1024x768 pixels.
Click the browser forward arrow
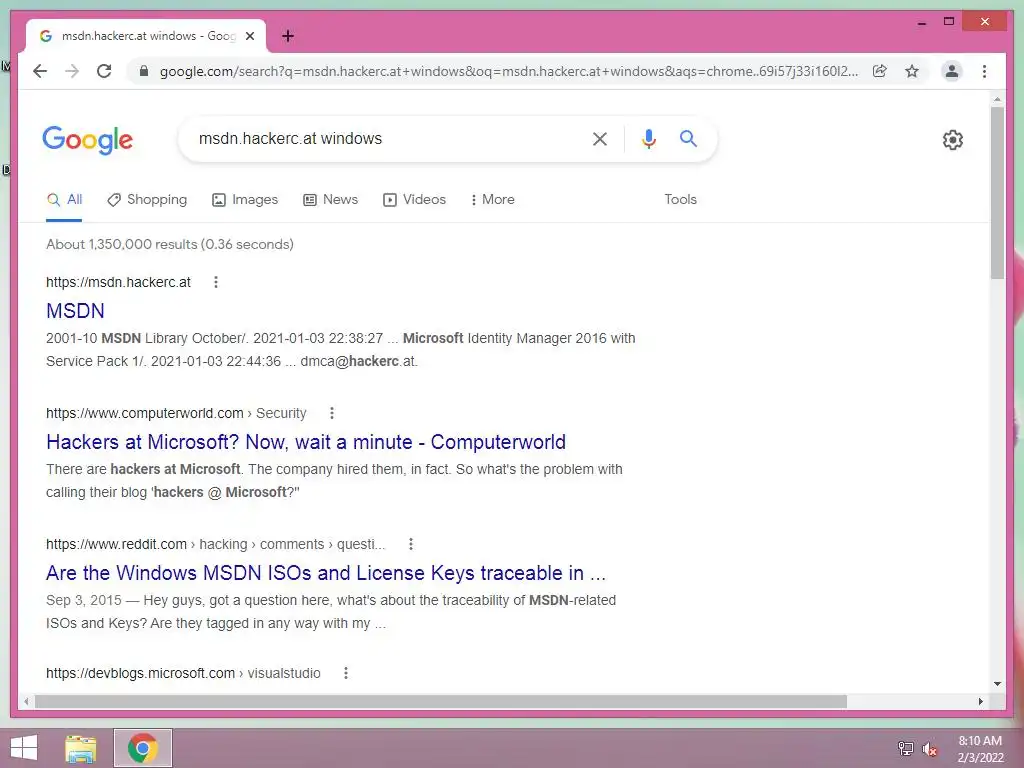(72, 71)
